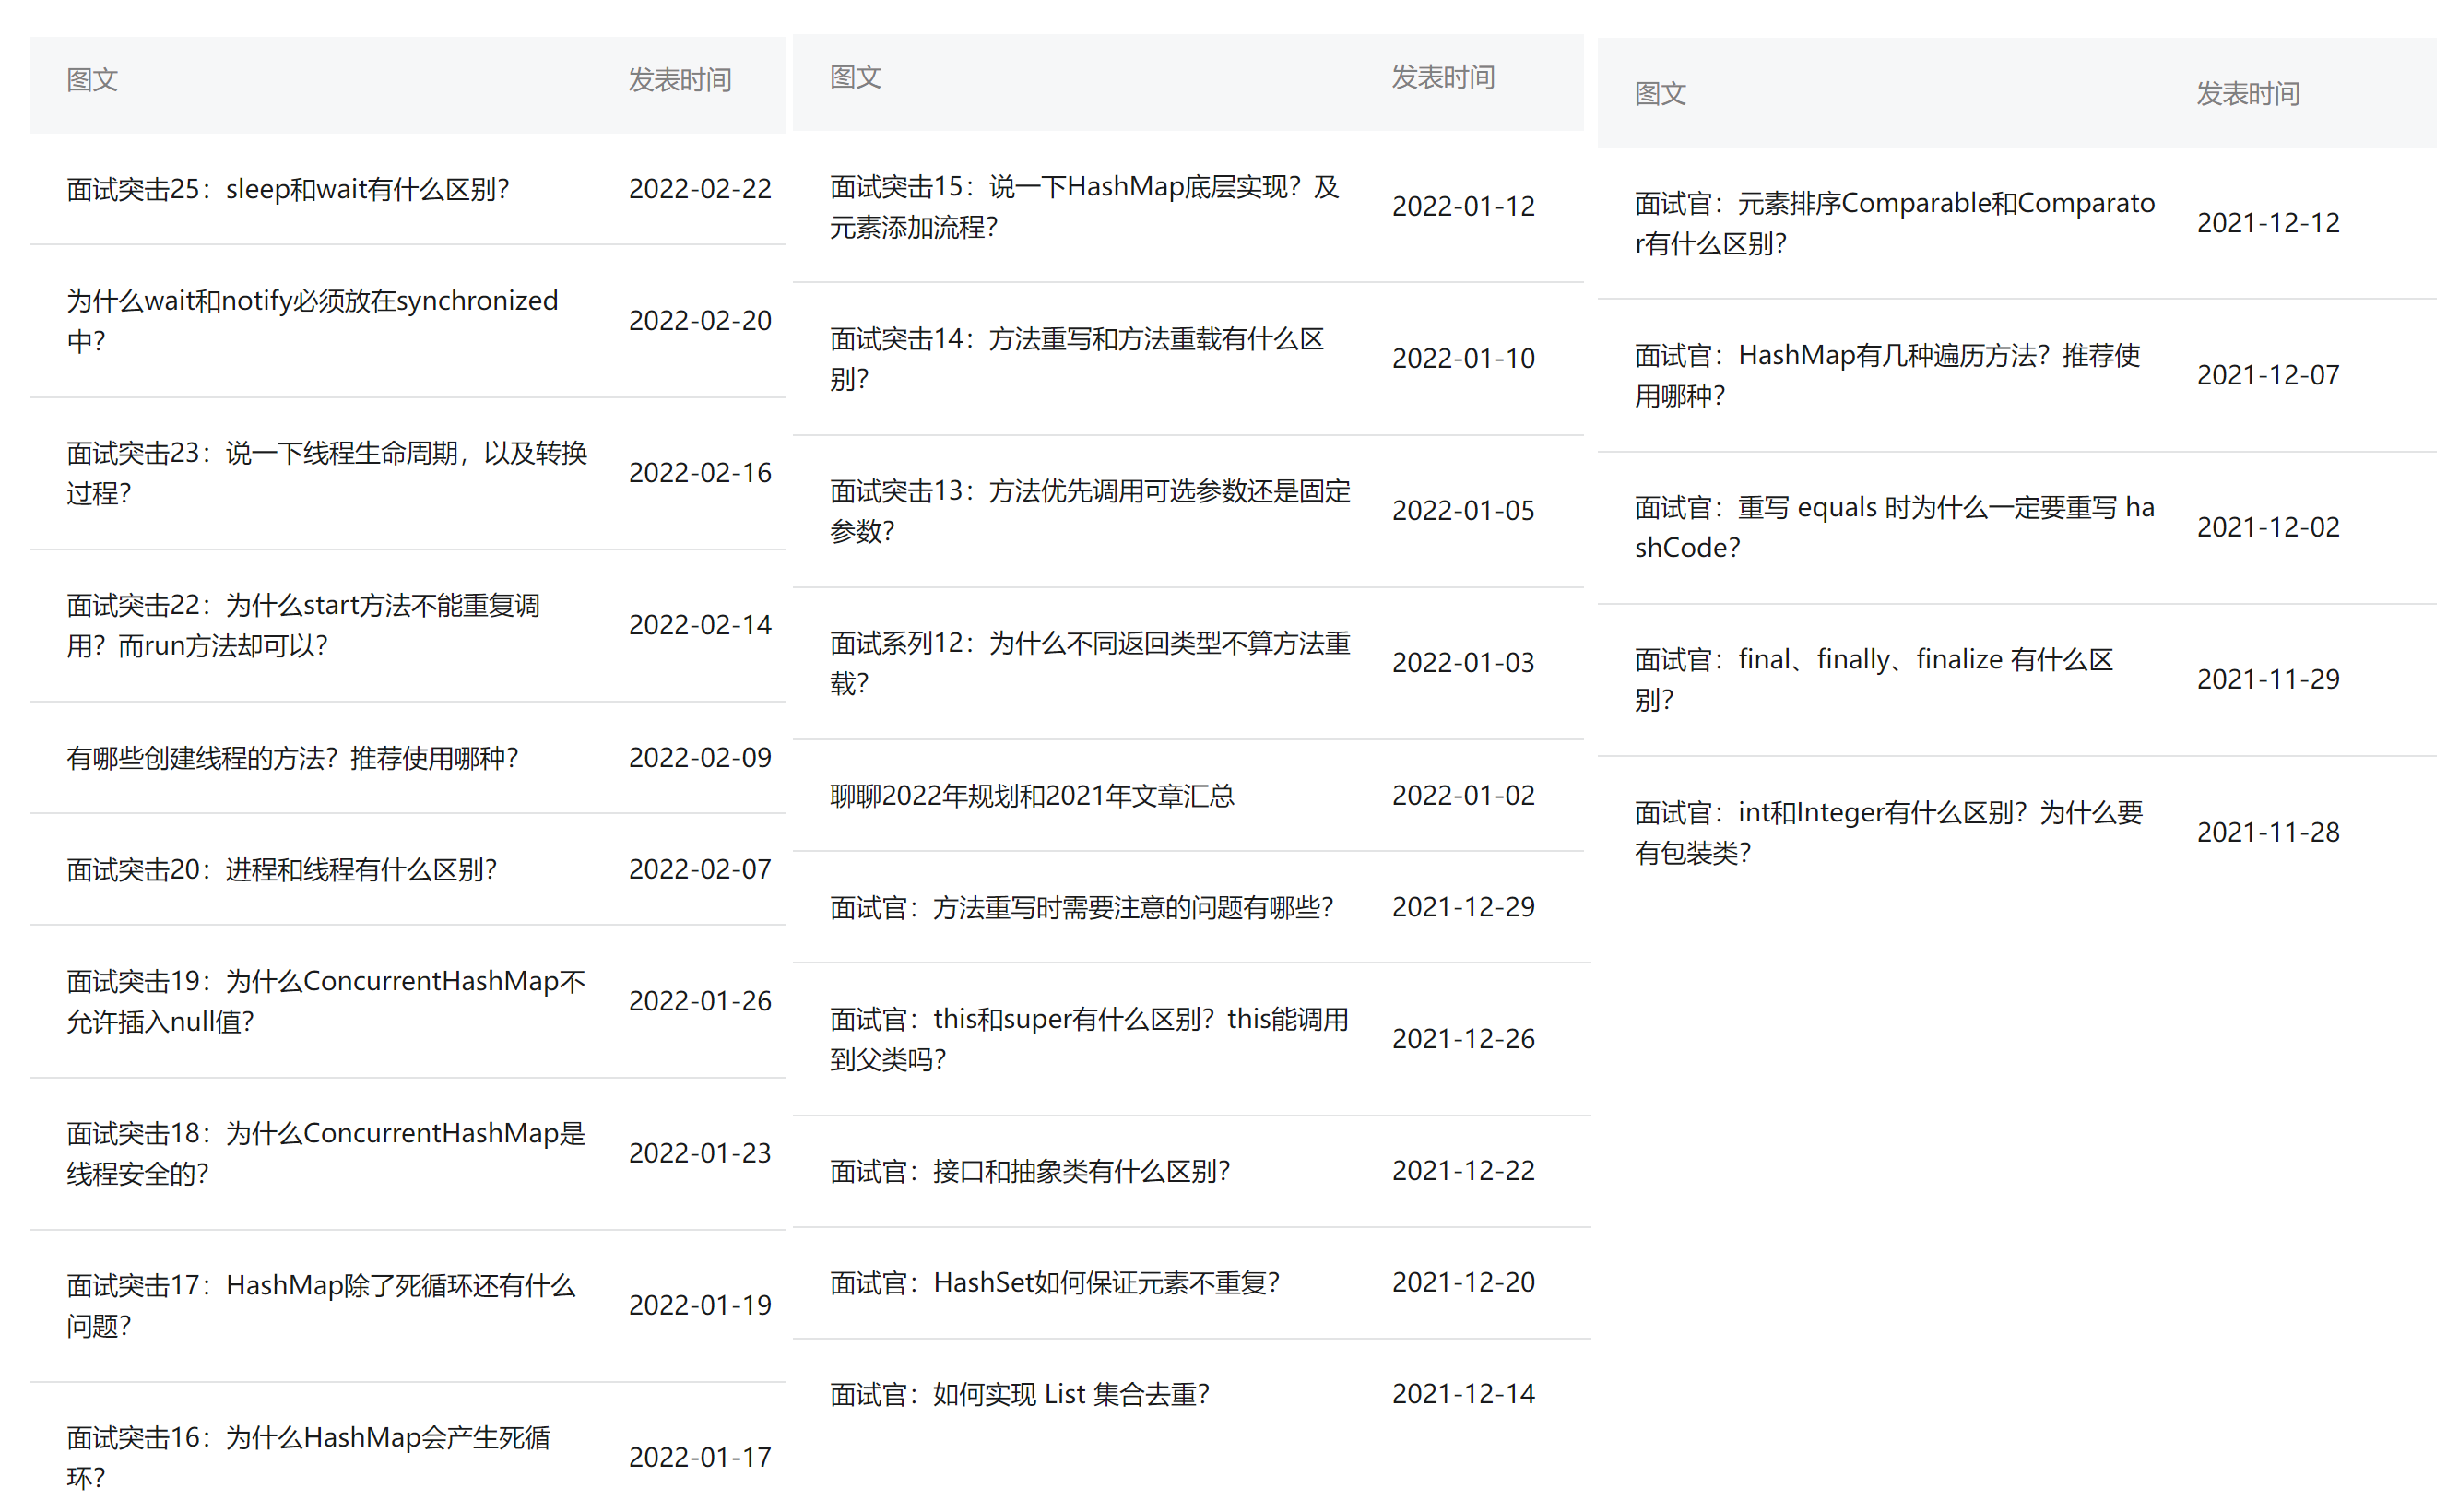Open 面试官：元素排序Comparable和Comparator有什么区别

pos(1894,223)
